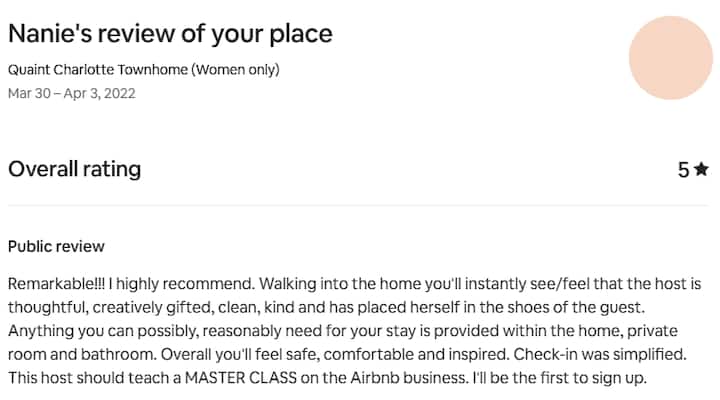
Task: Click the rating number 5
Action: click(683, 169)
